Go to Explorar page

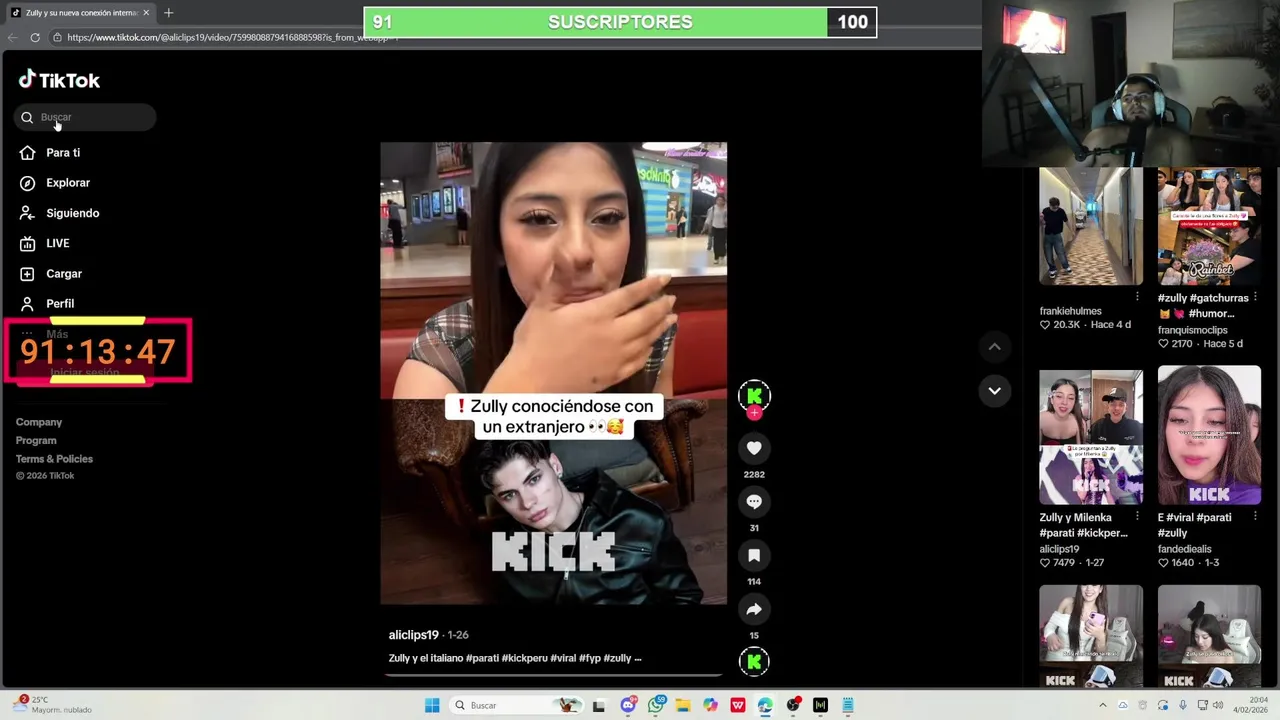[x=55, y=183]
